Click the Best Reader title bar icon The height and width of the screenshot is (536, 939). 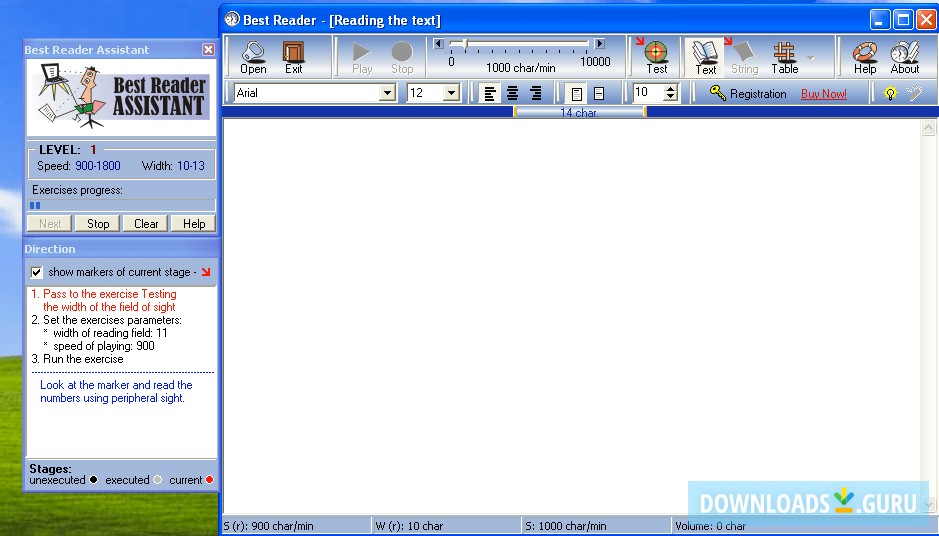(x=232, y=20)
